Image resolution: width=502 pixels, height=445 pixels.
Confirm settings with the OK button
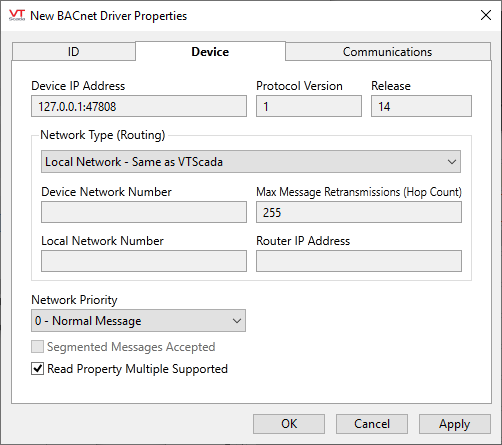click(x=289, y=424)
